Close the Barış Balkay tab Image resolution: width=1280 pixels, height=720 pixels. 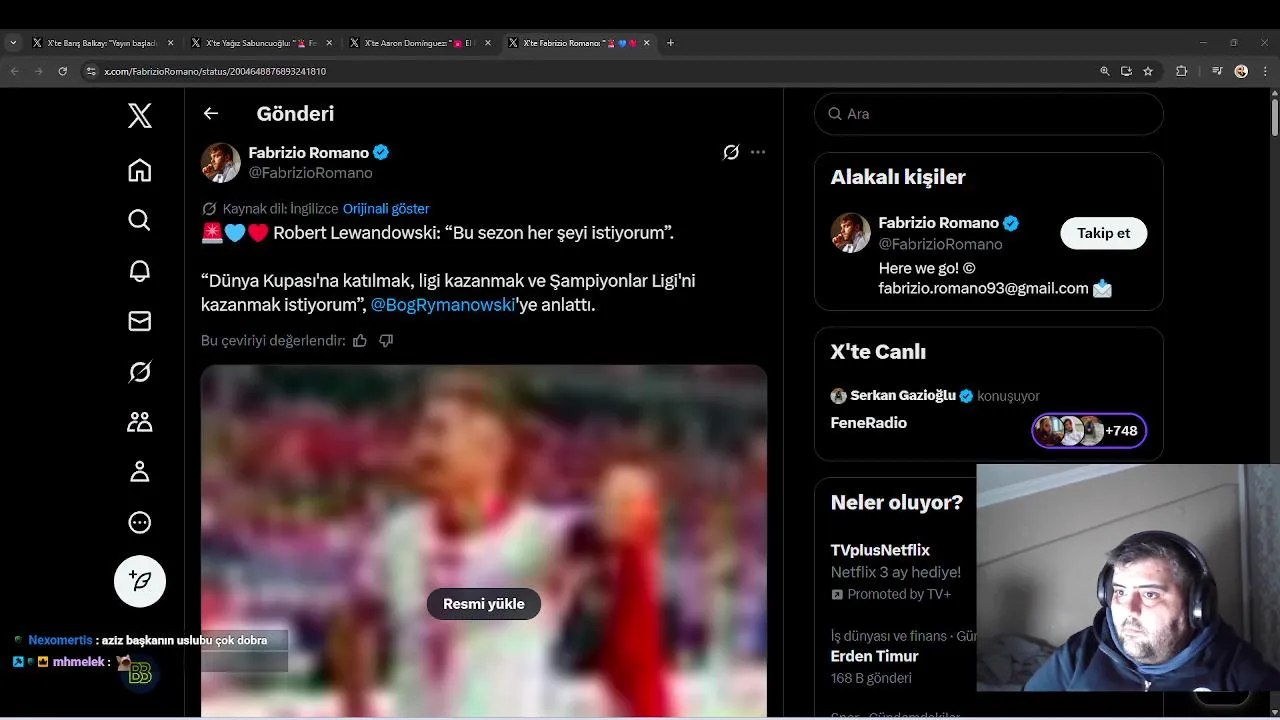click(171, 43)
